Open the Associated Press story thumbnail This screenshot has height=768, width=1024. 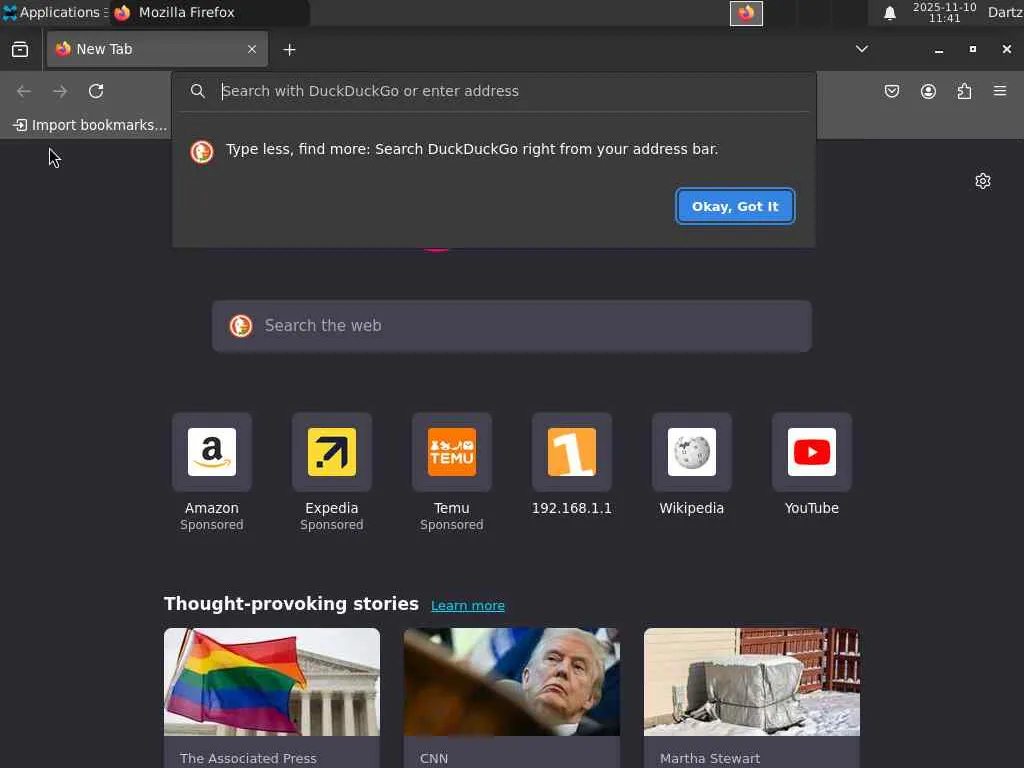coord(272,682)
